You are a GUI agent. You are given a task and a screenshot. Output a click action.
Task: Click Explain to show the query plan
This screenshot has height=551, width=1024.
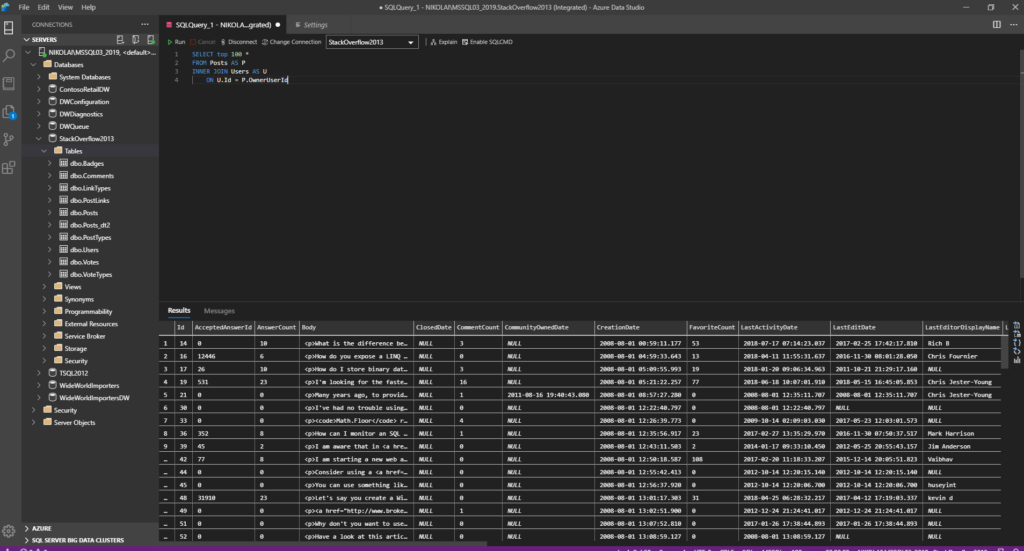coord(443,42)
